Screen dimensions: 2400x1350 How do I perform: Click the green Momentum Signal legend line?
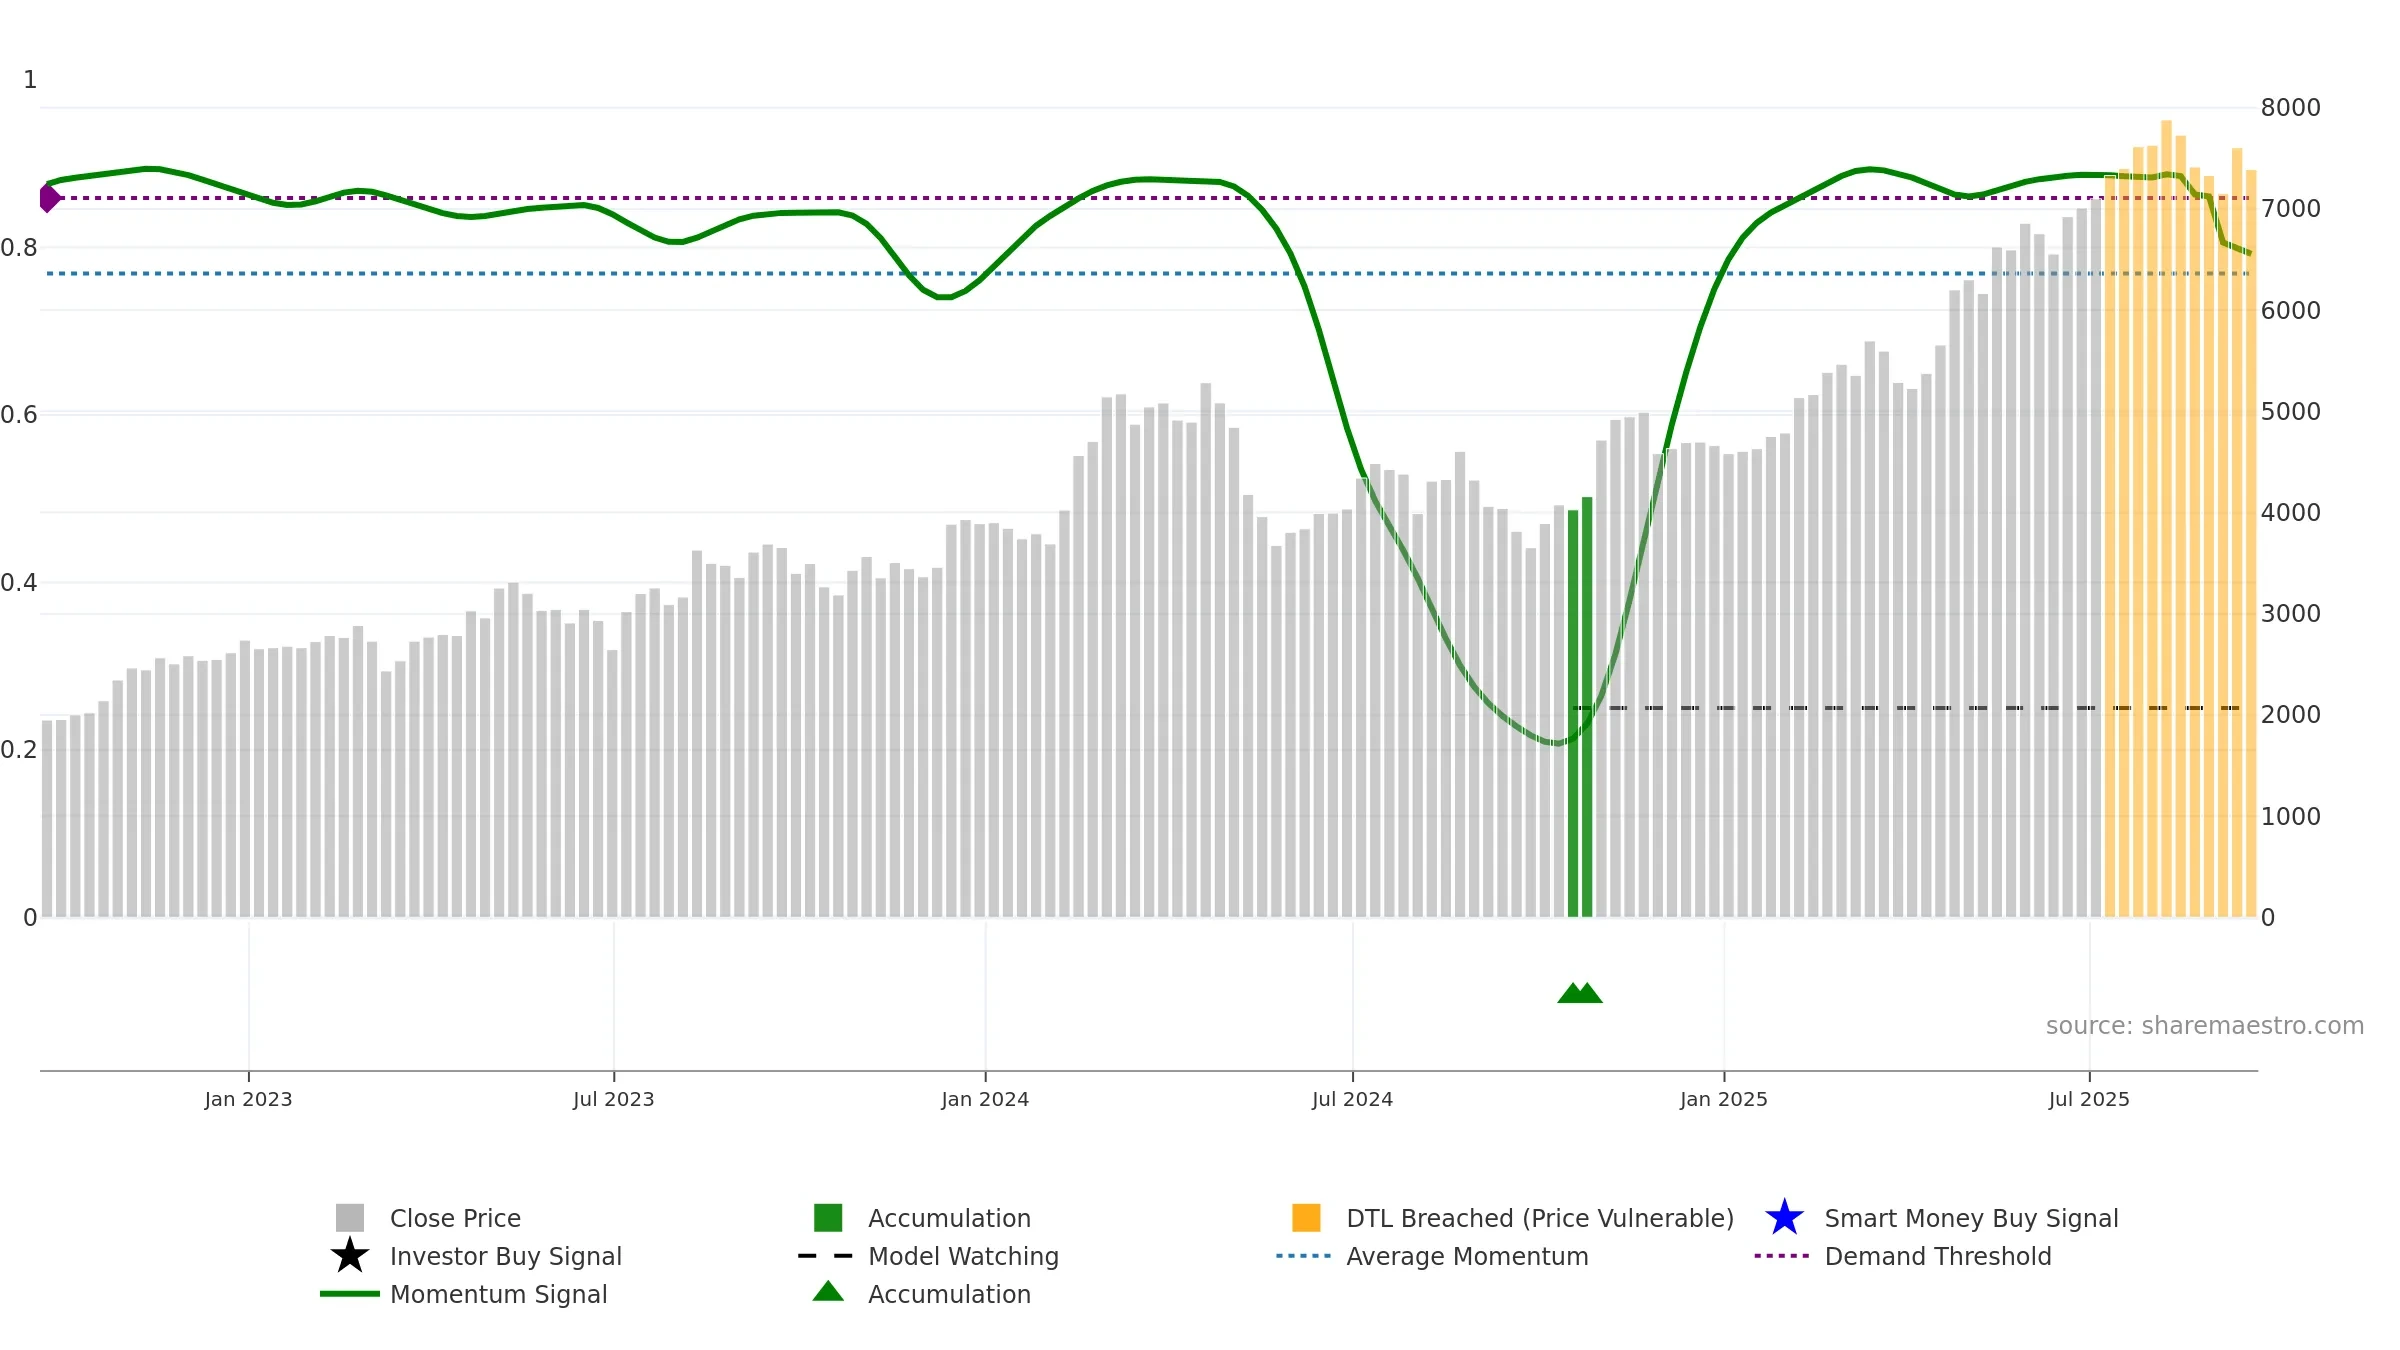350,1294
